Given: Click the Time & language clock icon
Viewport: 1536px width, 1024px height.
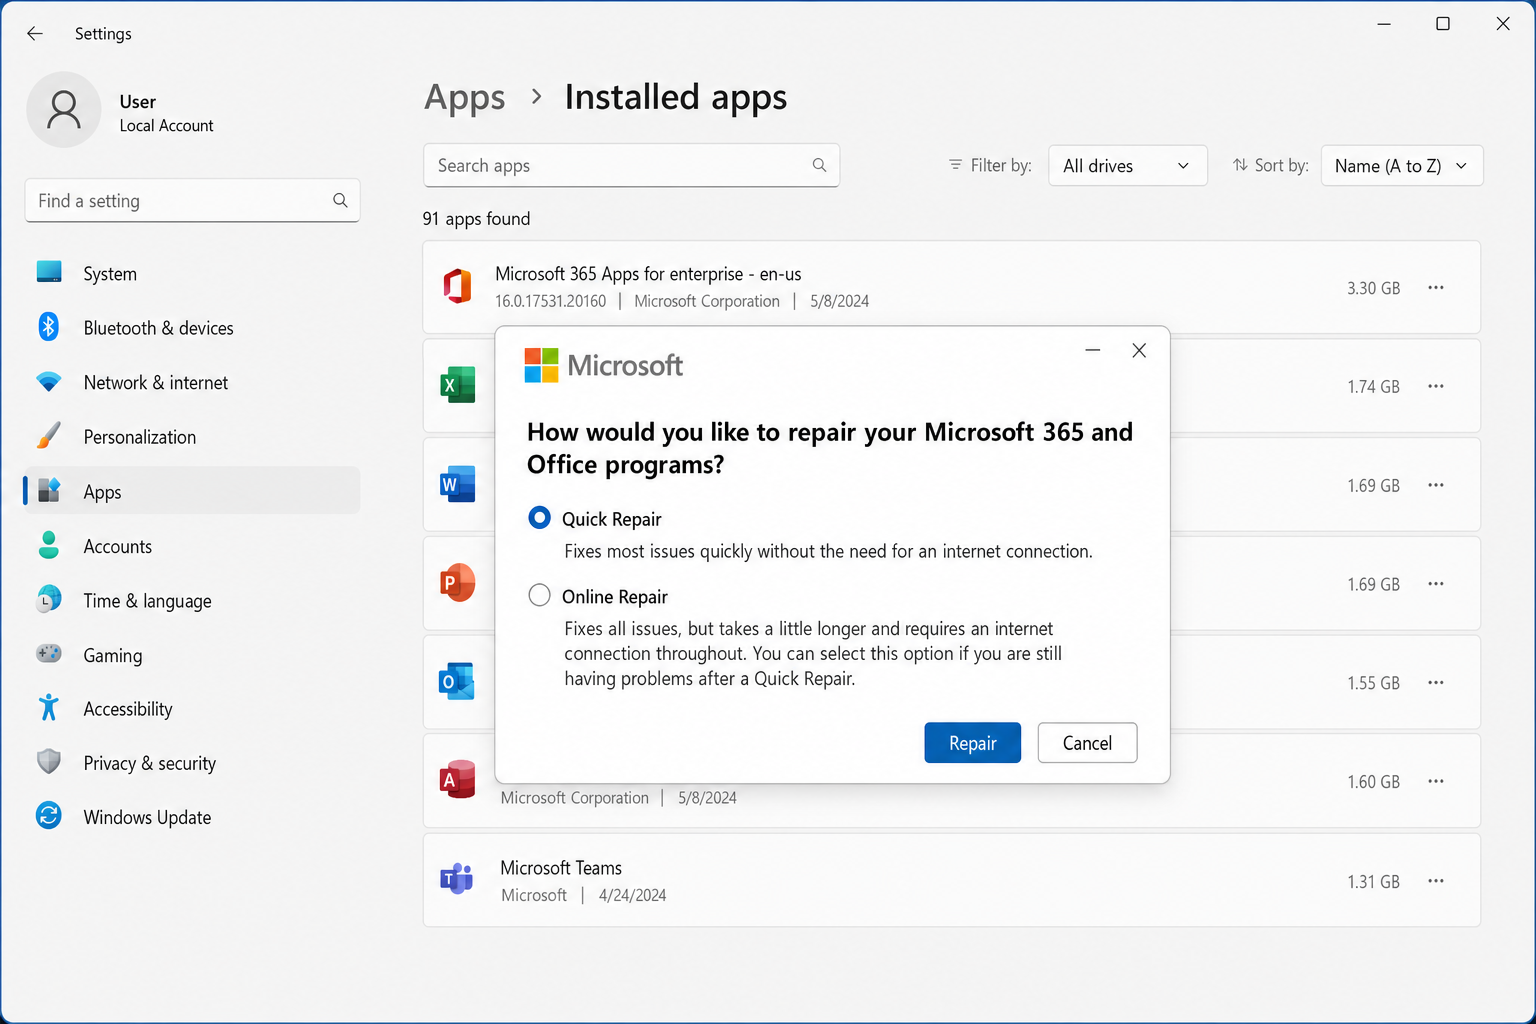Looking at the screenshot, I should click(49, 599).
